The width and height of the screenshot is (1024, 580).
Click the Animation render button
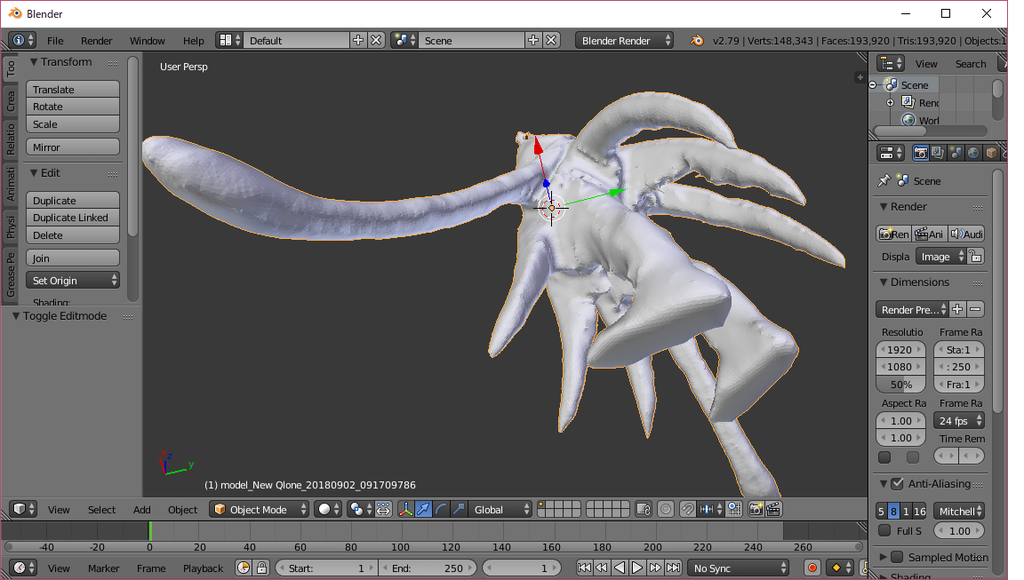(930, 234)
